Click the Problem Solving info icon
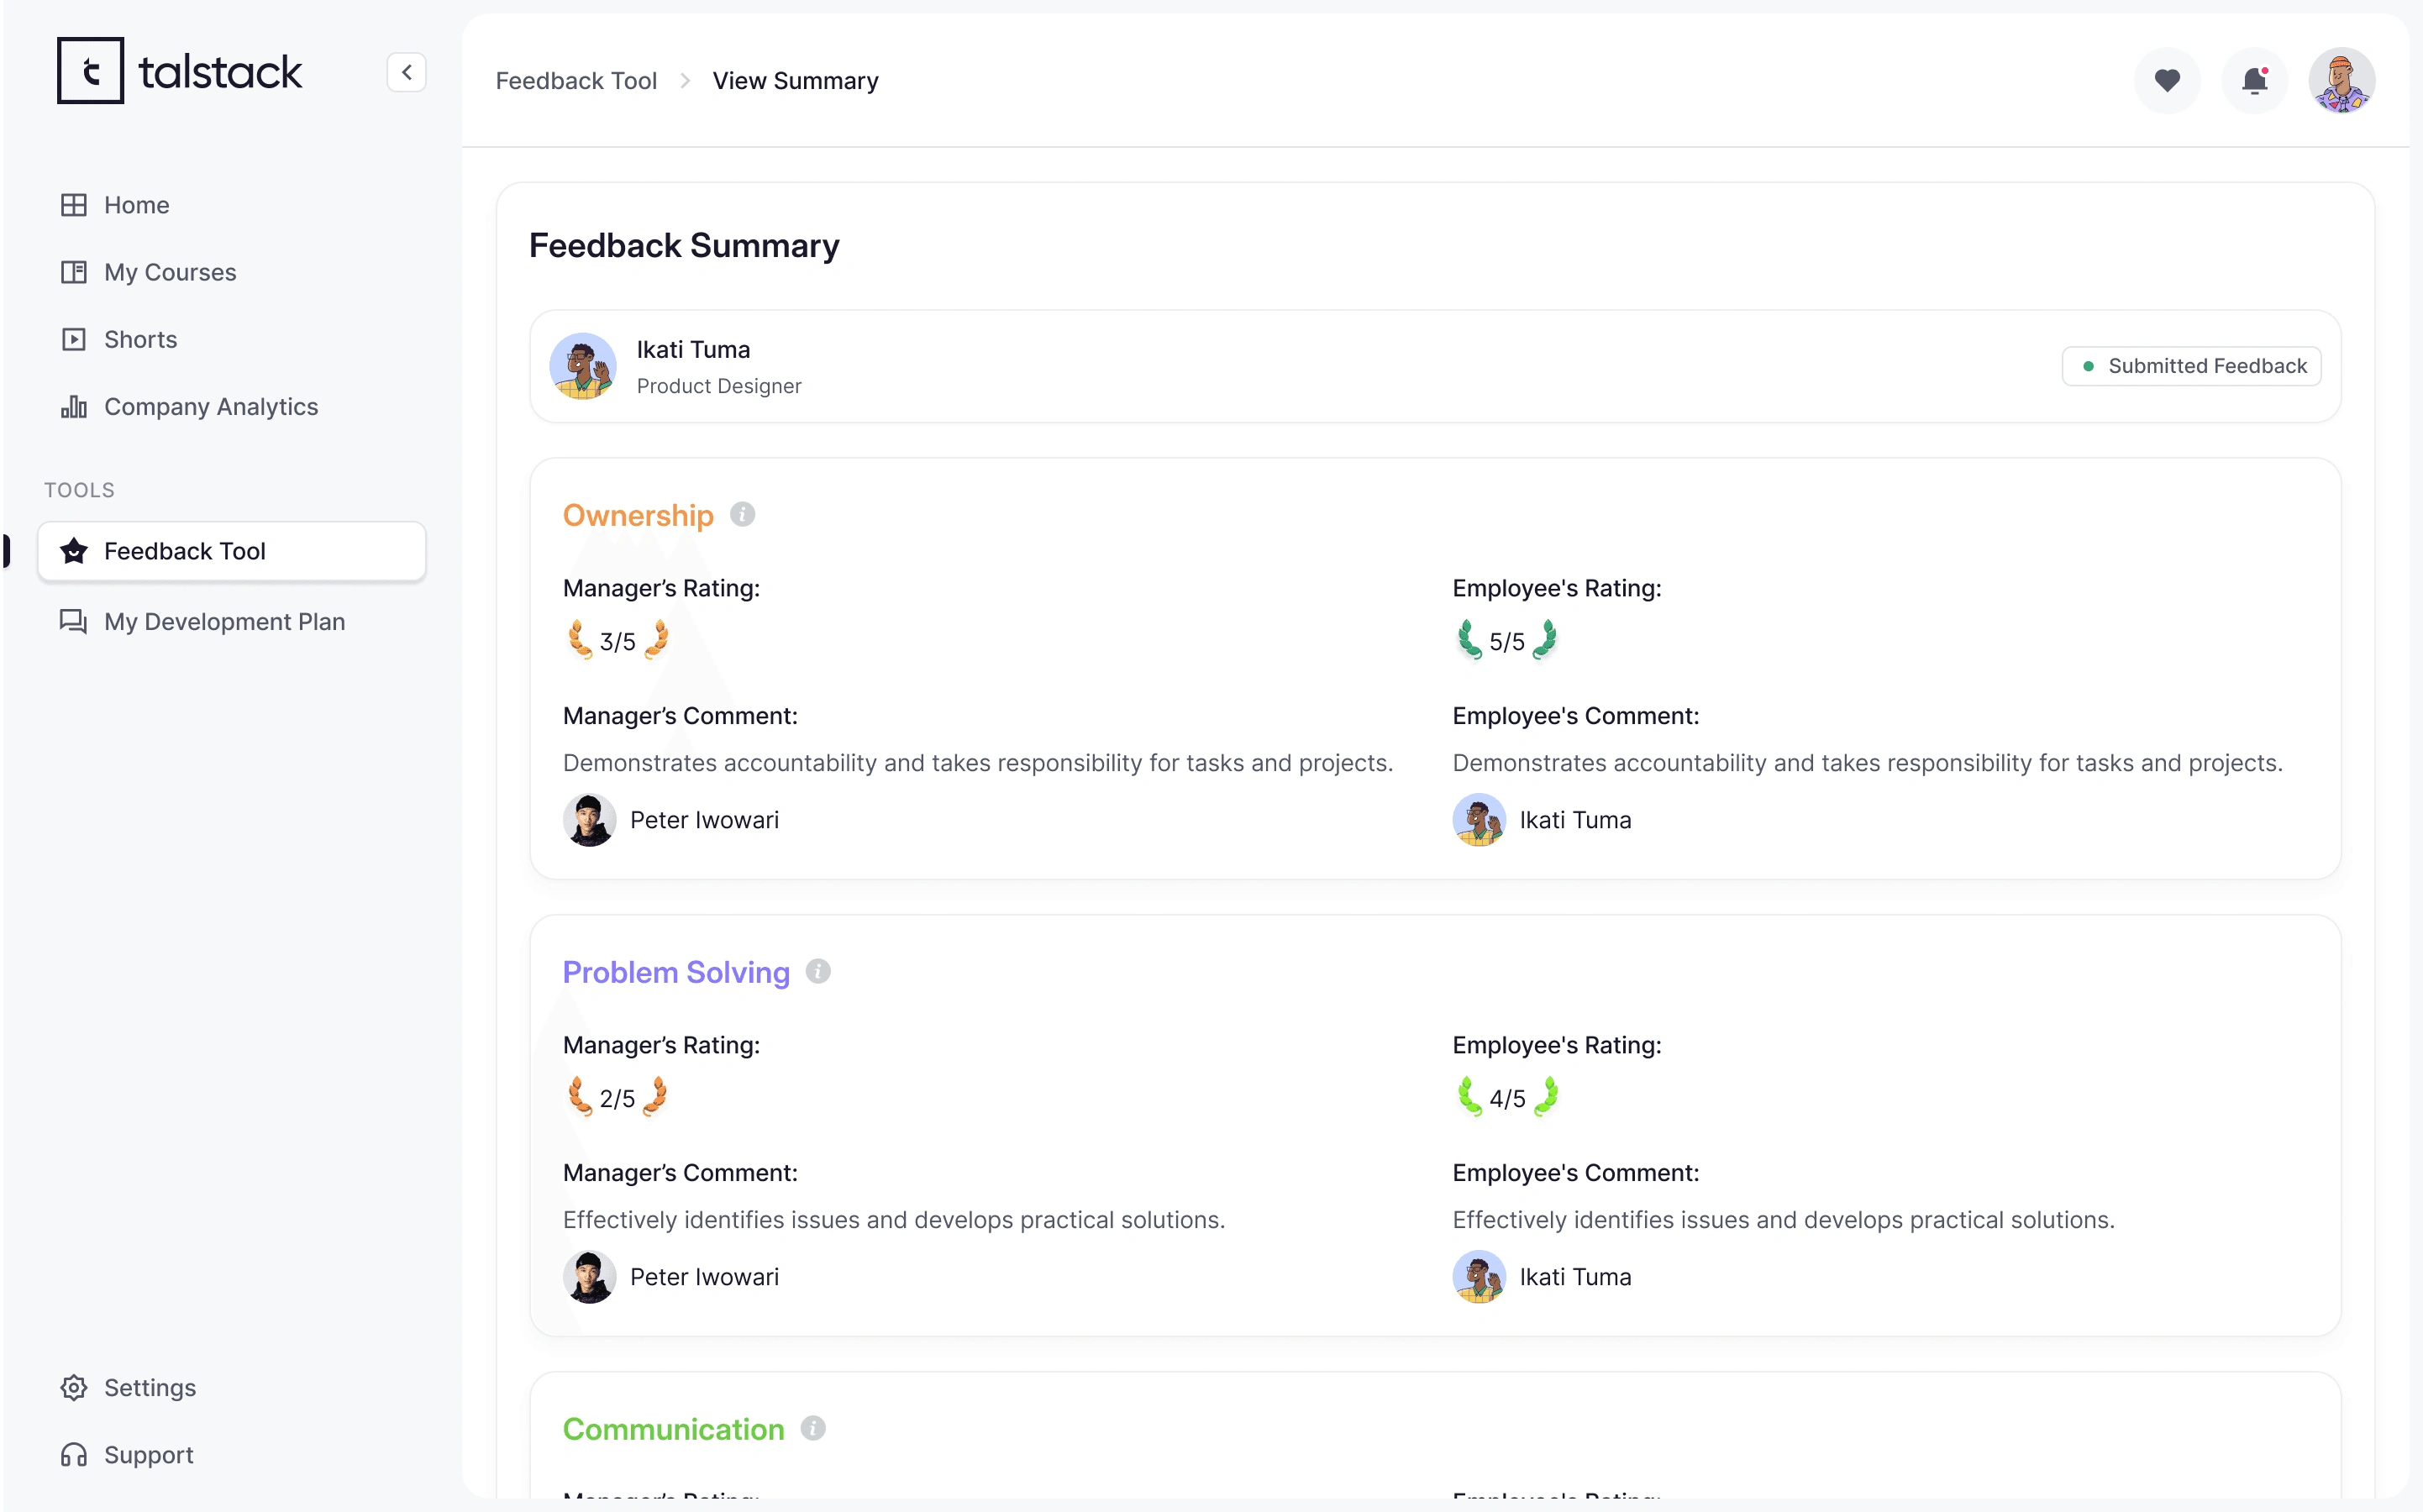2423x1512 pixels. [818, 971]
